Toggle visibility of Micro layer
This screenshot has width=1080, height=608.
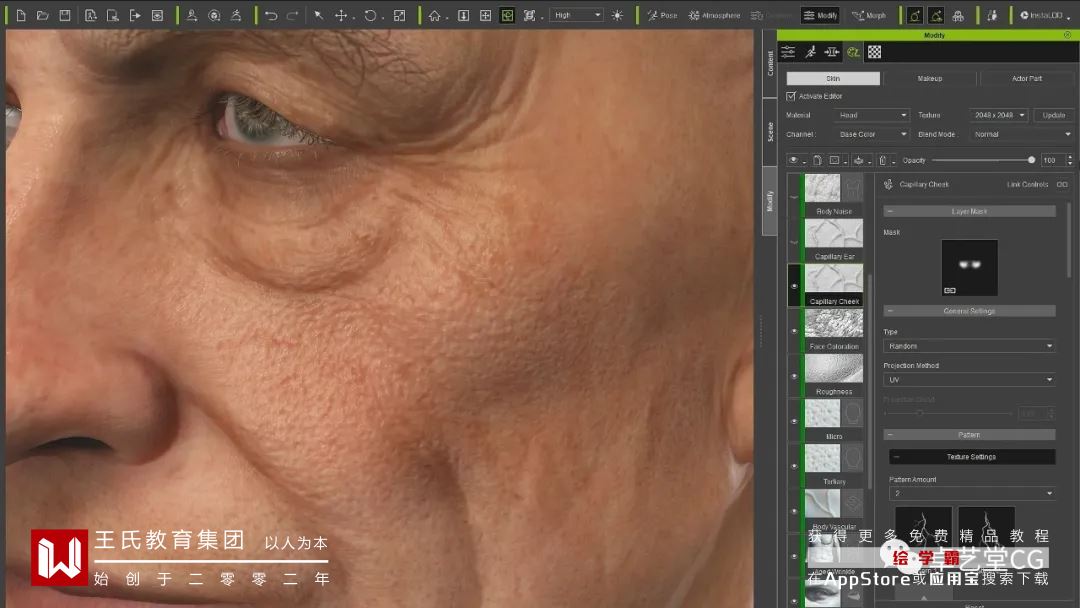click(x=794, y=421)
